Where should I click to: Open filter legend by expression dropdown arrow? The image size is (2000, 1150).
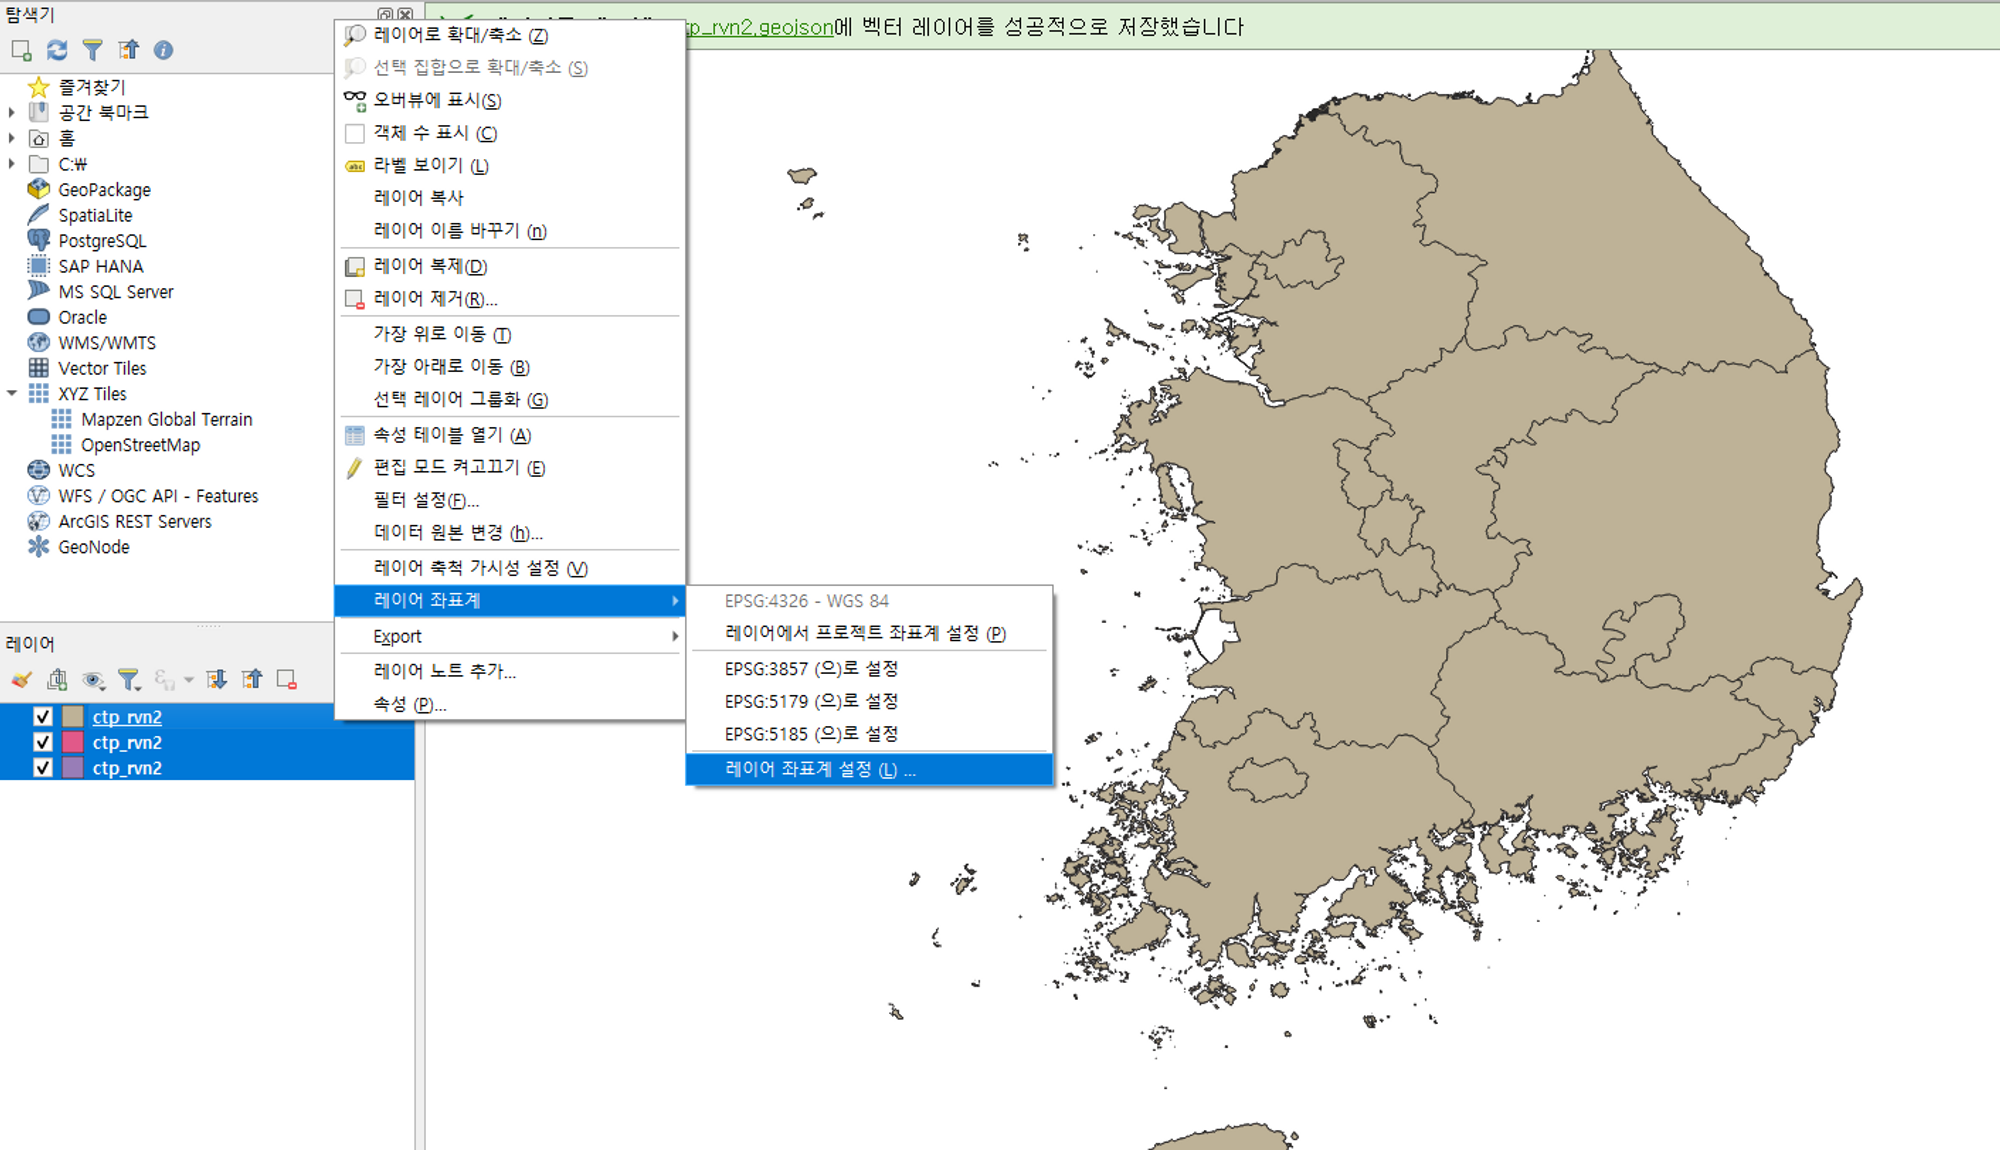coord(189,680)
